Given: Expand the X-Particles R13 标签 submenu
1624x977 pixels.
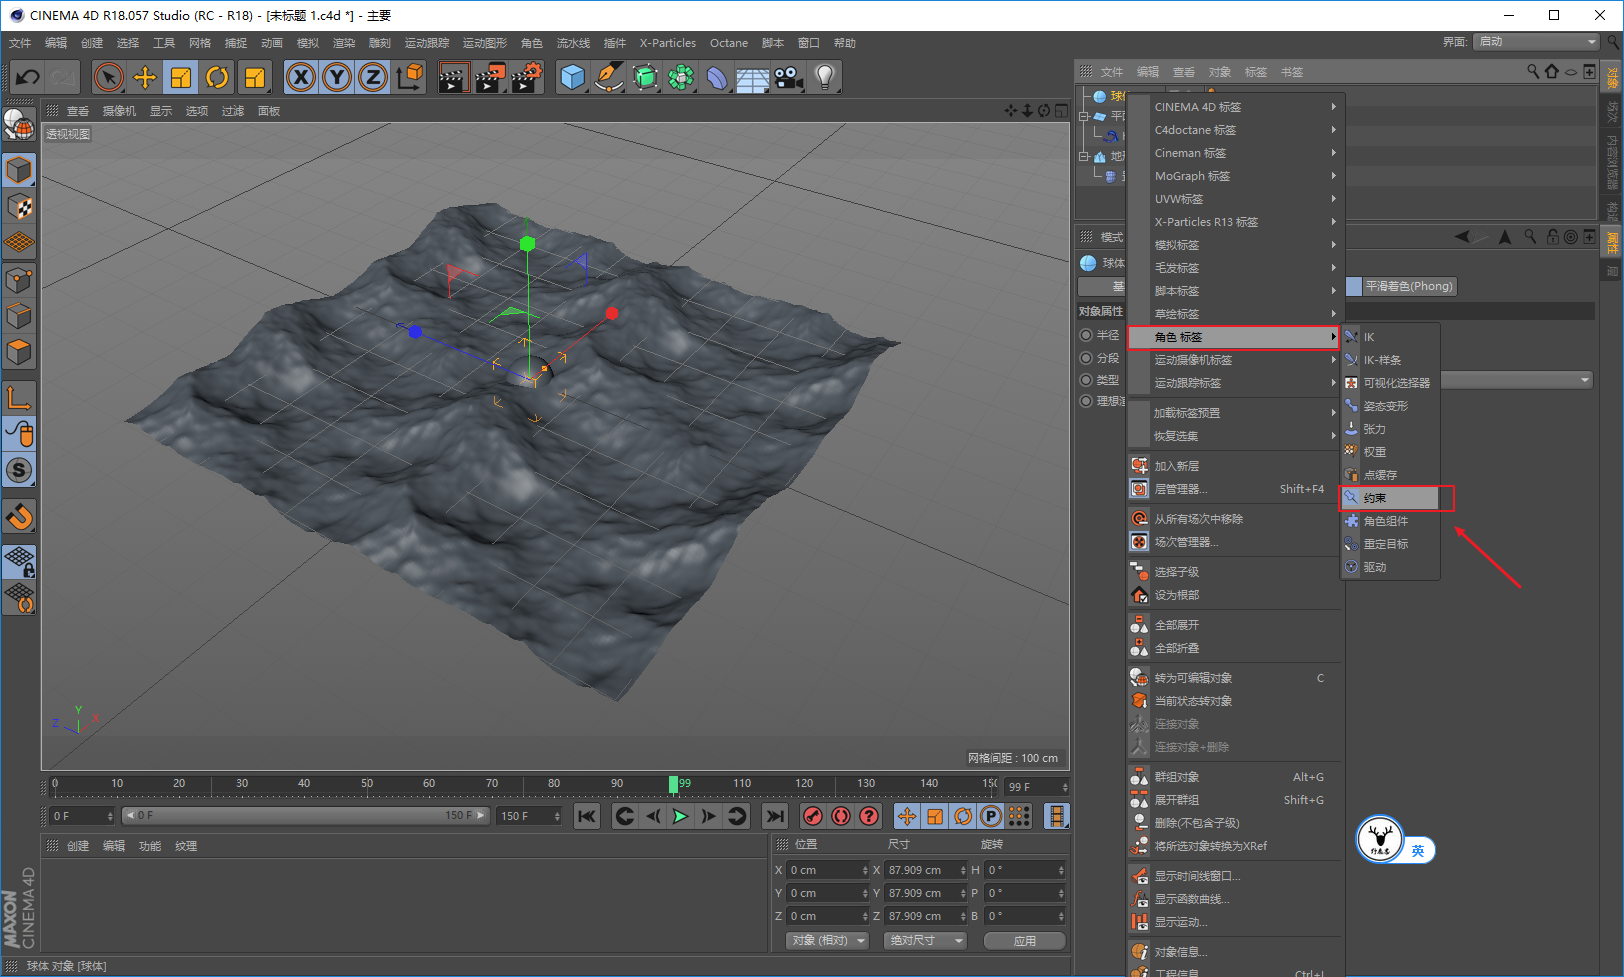Looking at the screenshot, I should tap(1235, 222).
